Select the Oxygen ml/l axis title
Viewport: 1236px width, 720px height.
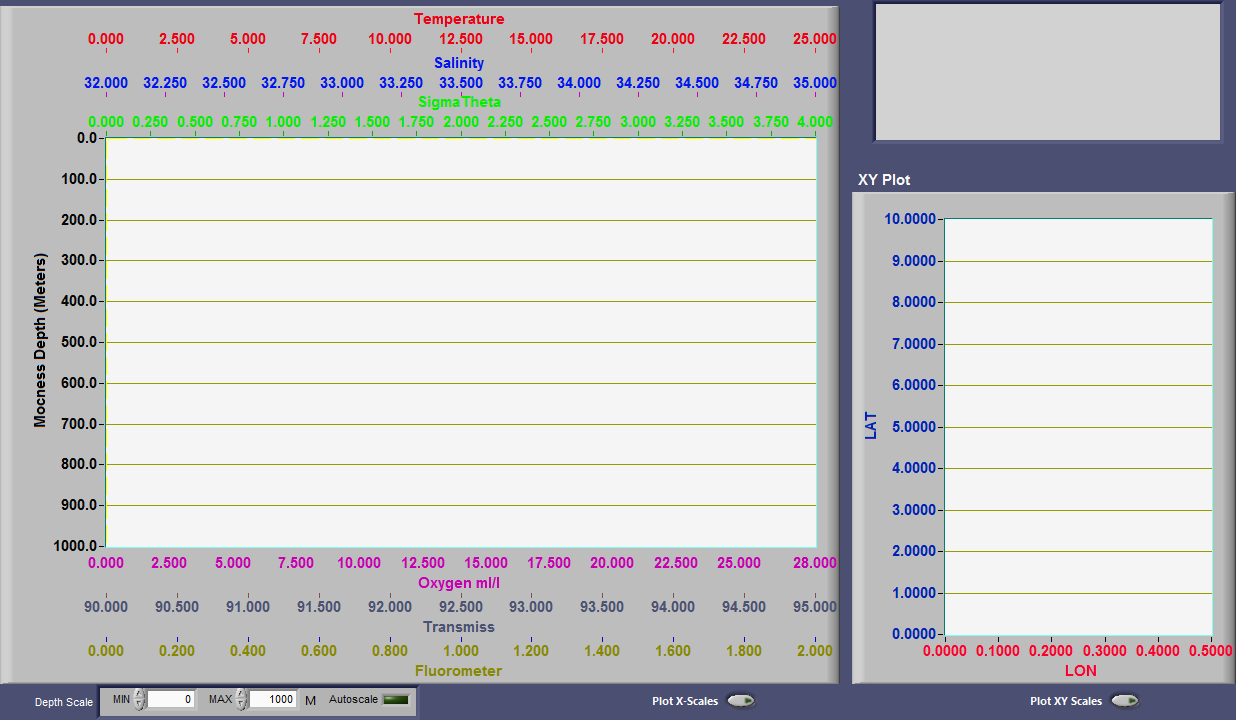459,583
